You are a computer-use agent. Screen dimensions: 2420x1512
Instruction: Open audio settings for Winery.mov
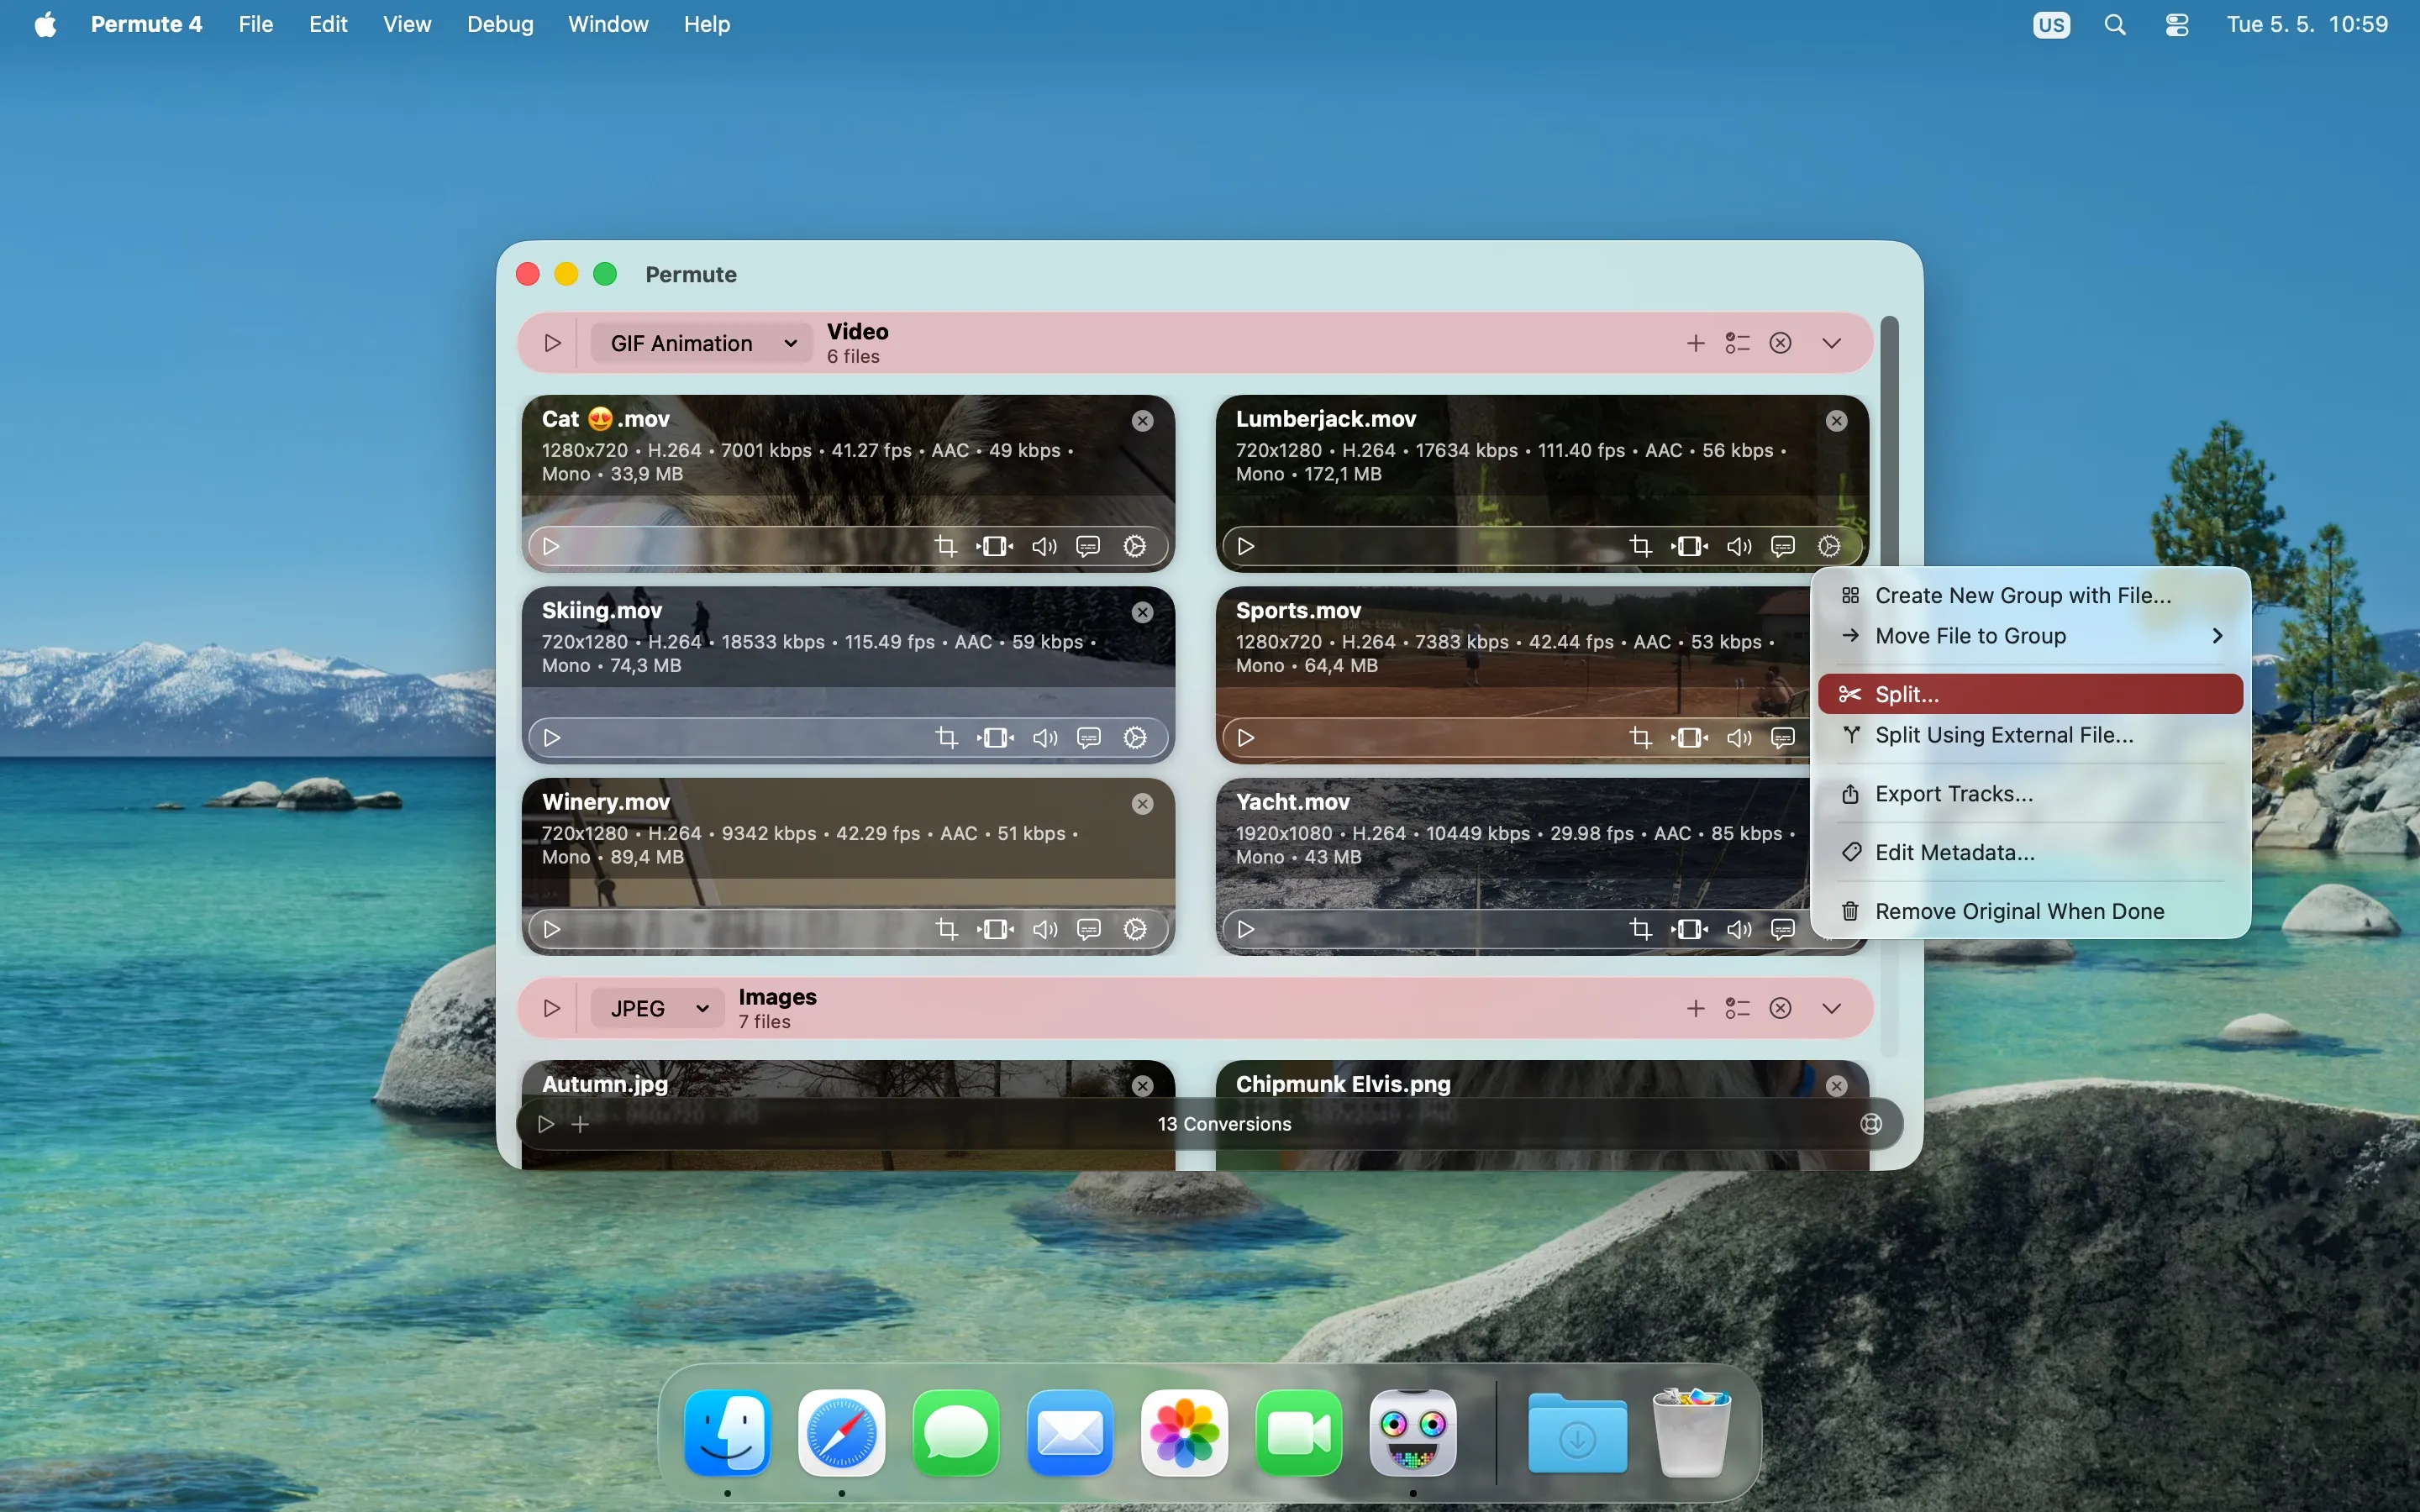[x=1045, y=930]
